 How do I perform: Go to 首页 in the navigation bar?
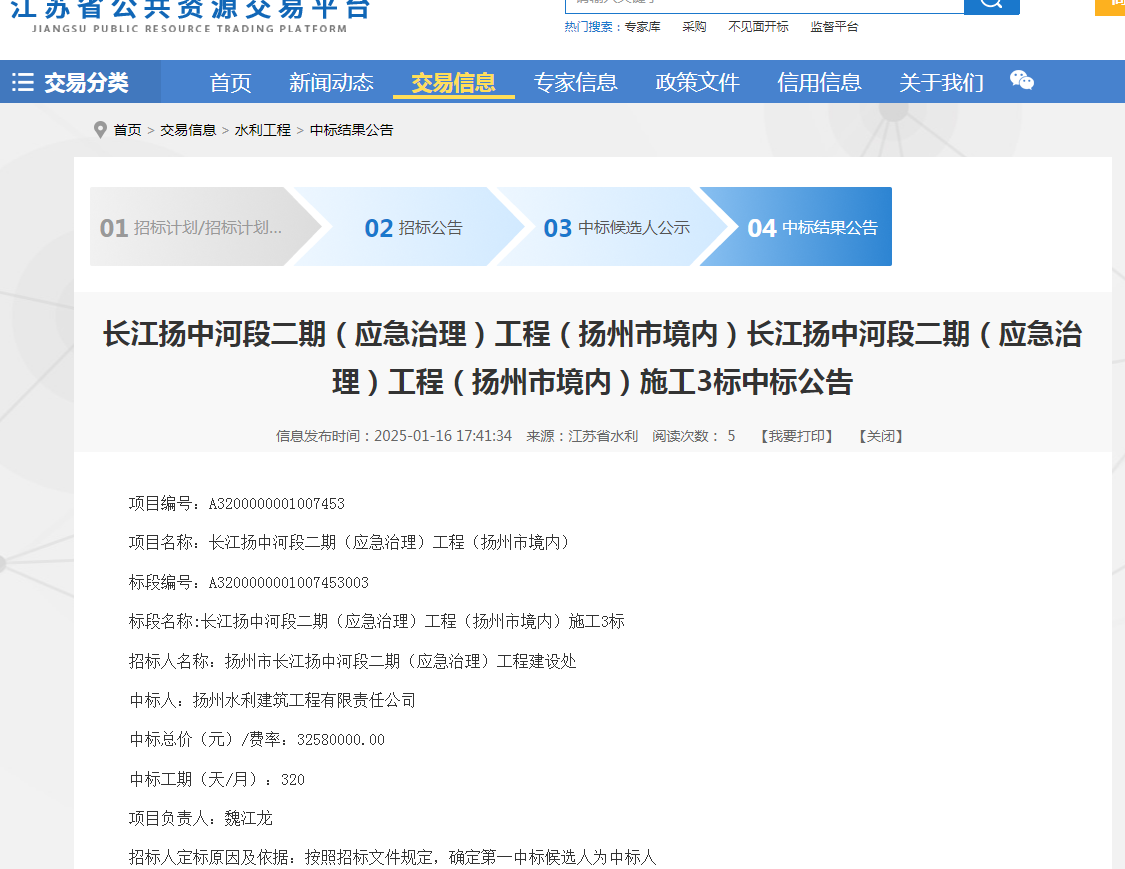click(x=230, y=82)
